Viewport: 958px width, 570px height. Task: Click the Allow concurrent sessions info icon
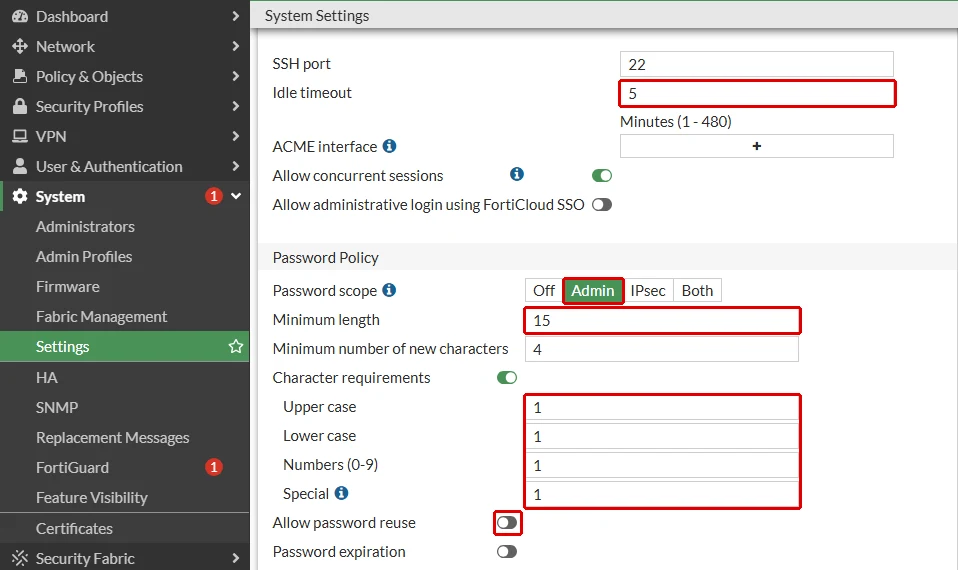517,174
